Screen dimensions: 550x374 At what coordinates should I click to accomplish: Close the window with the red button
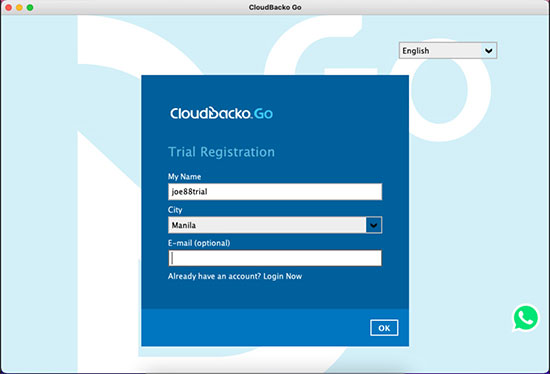tap(8, 7)
